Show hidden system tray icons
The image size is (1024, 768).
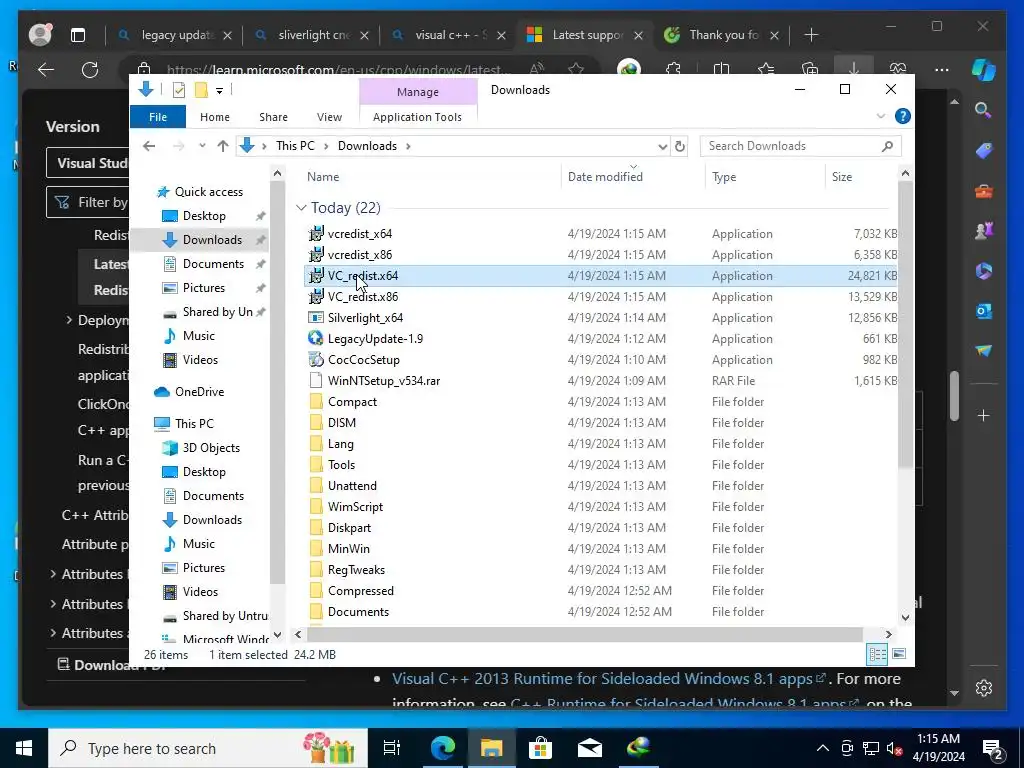[823, 748]
